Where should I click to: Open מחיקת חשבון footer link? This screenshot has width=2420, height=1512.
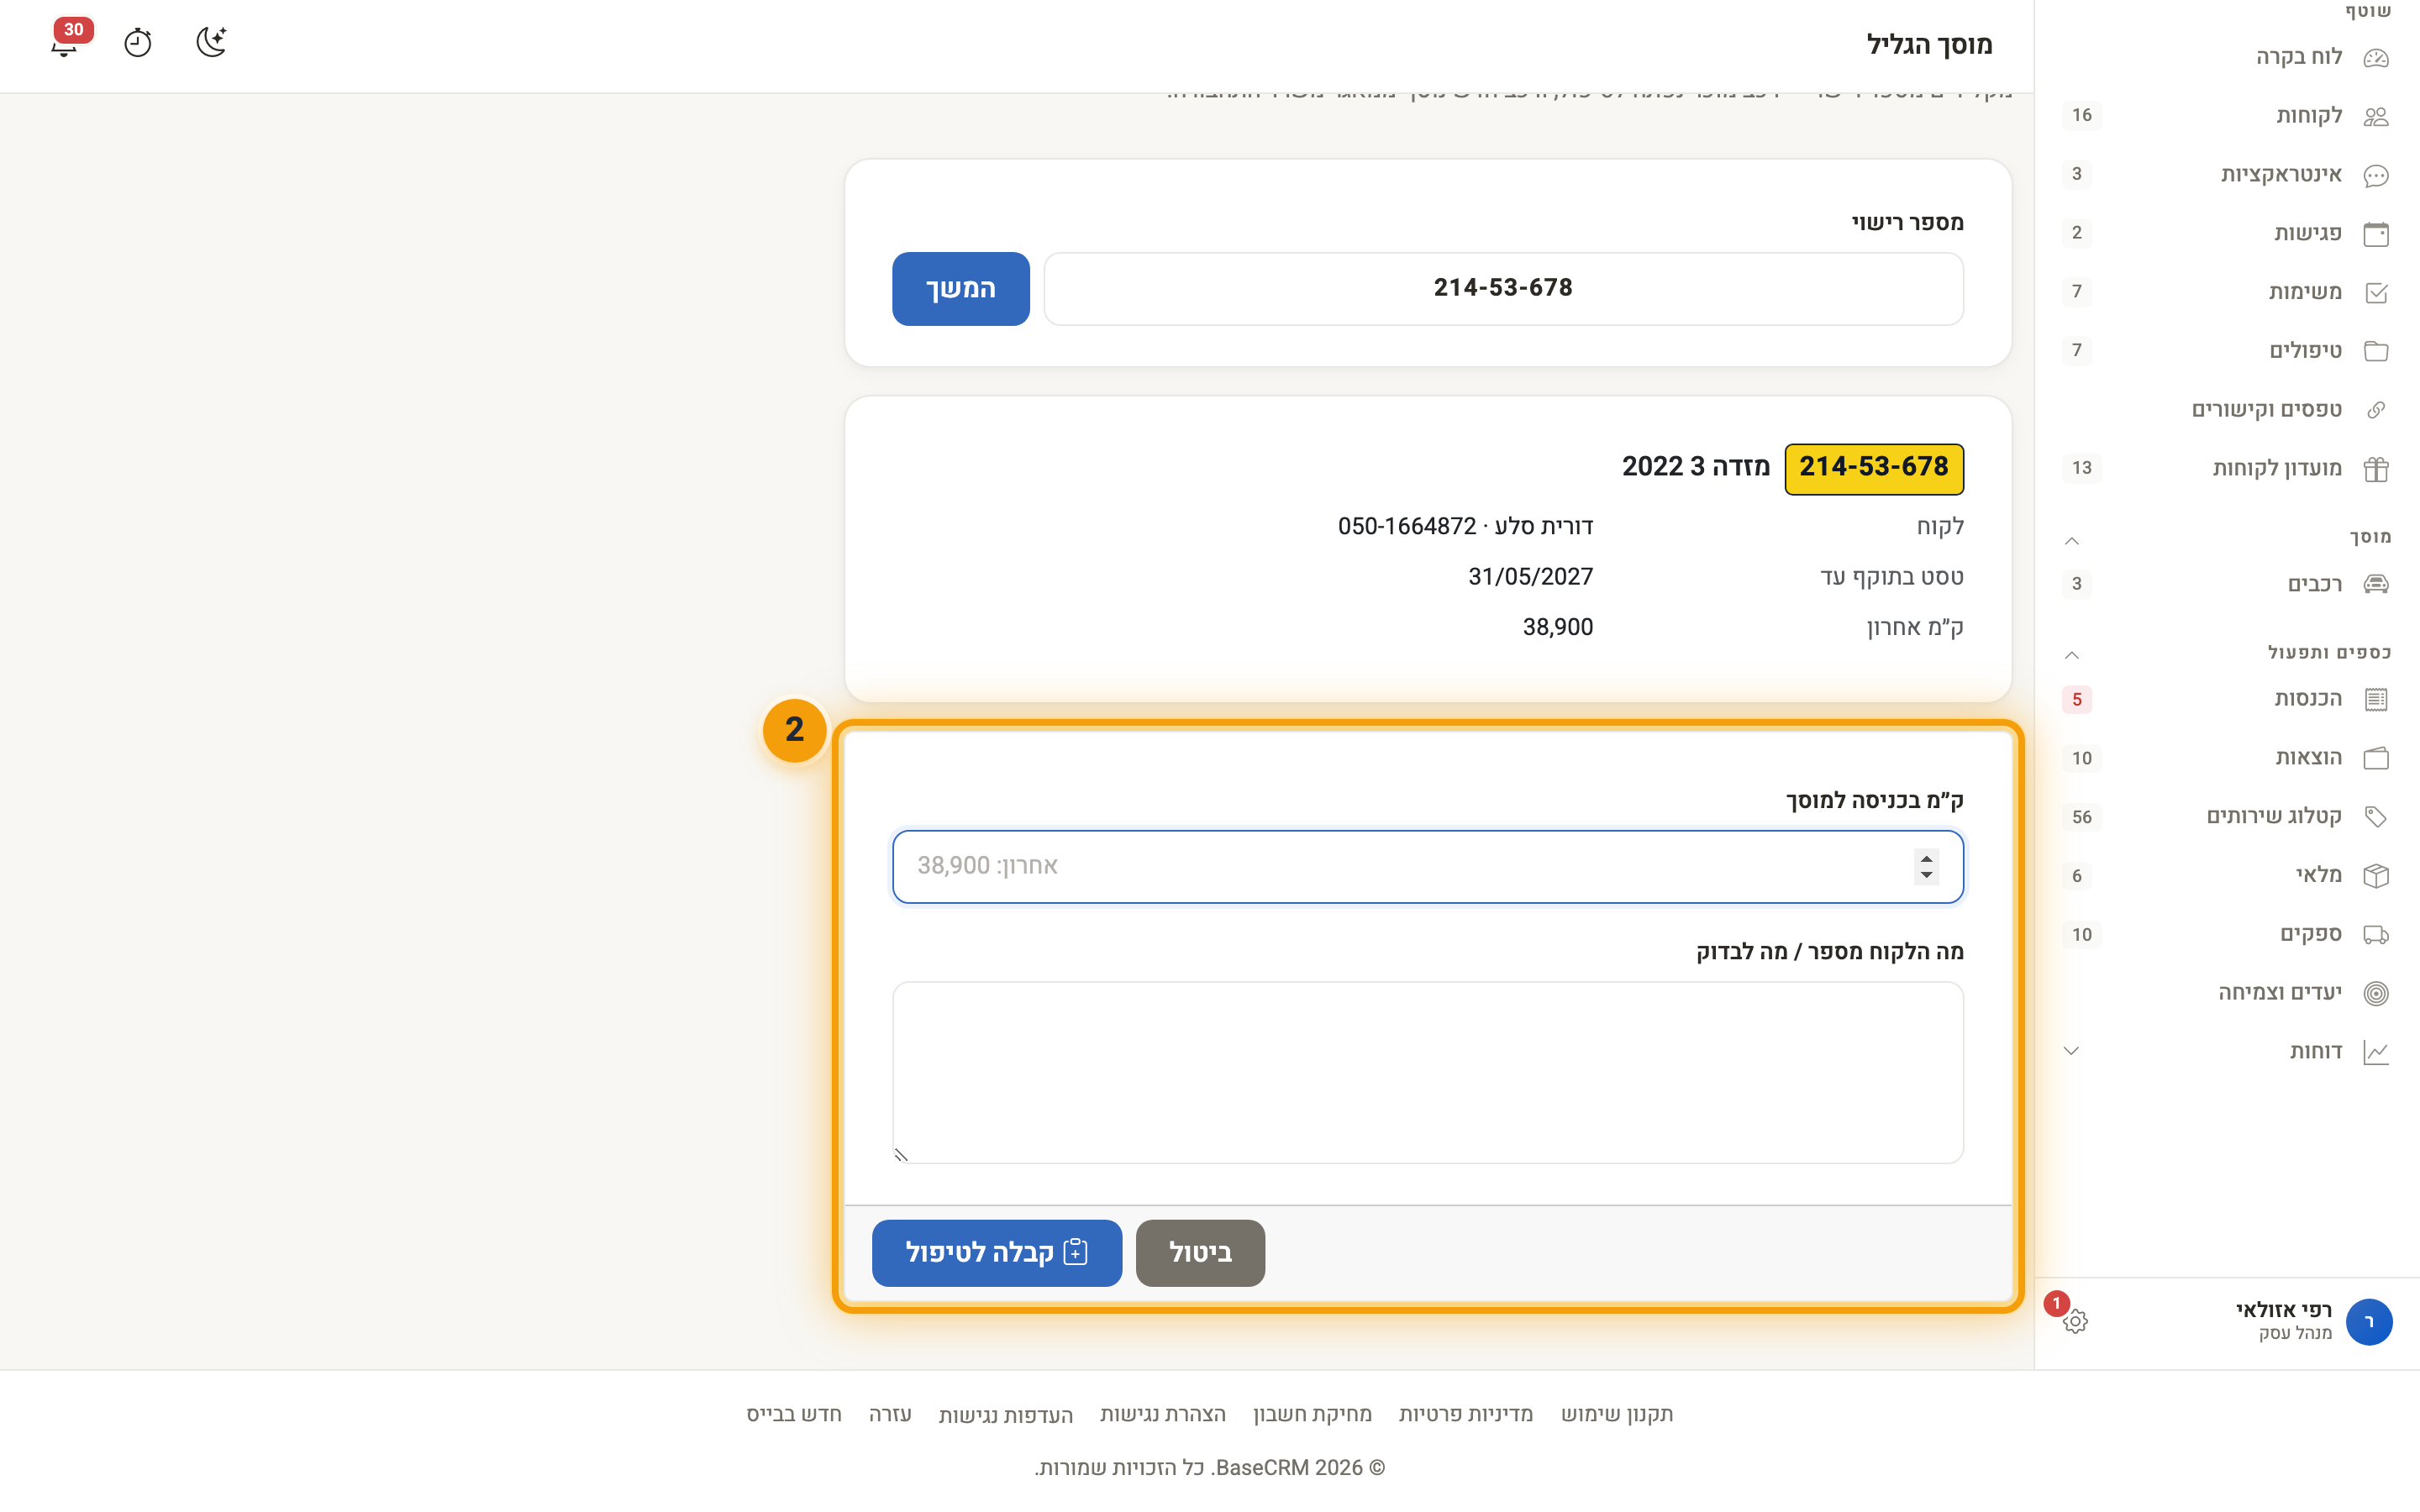[1312, 1414]
